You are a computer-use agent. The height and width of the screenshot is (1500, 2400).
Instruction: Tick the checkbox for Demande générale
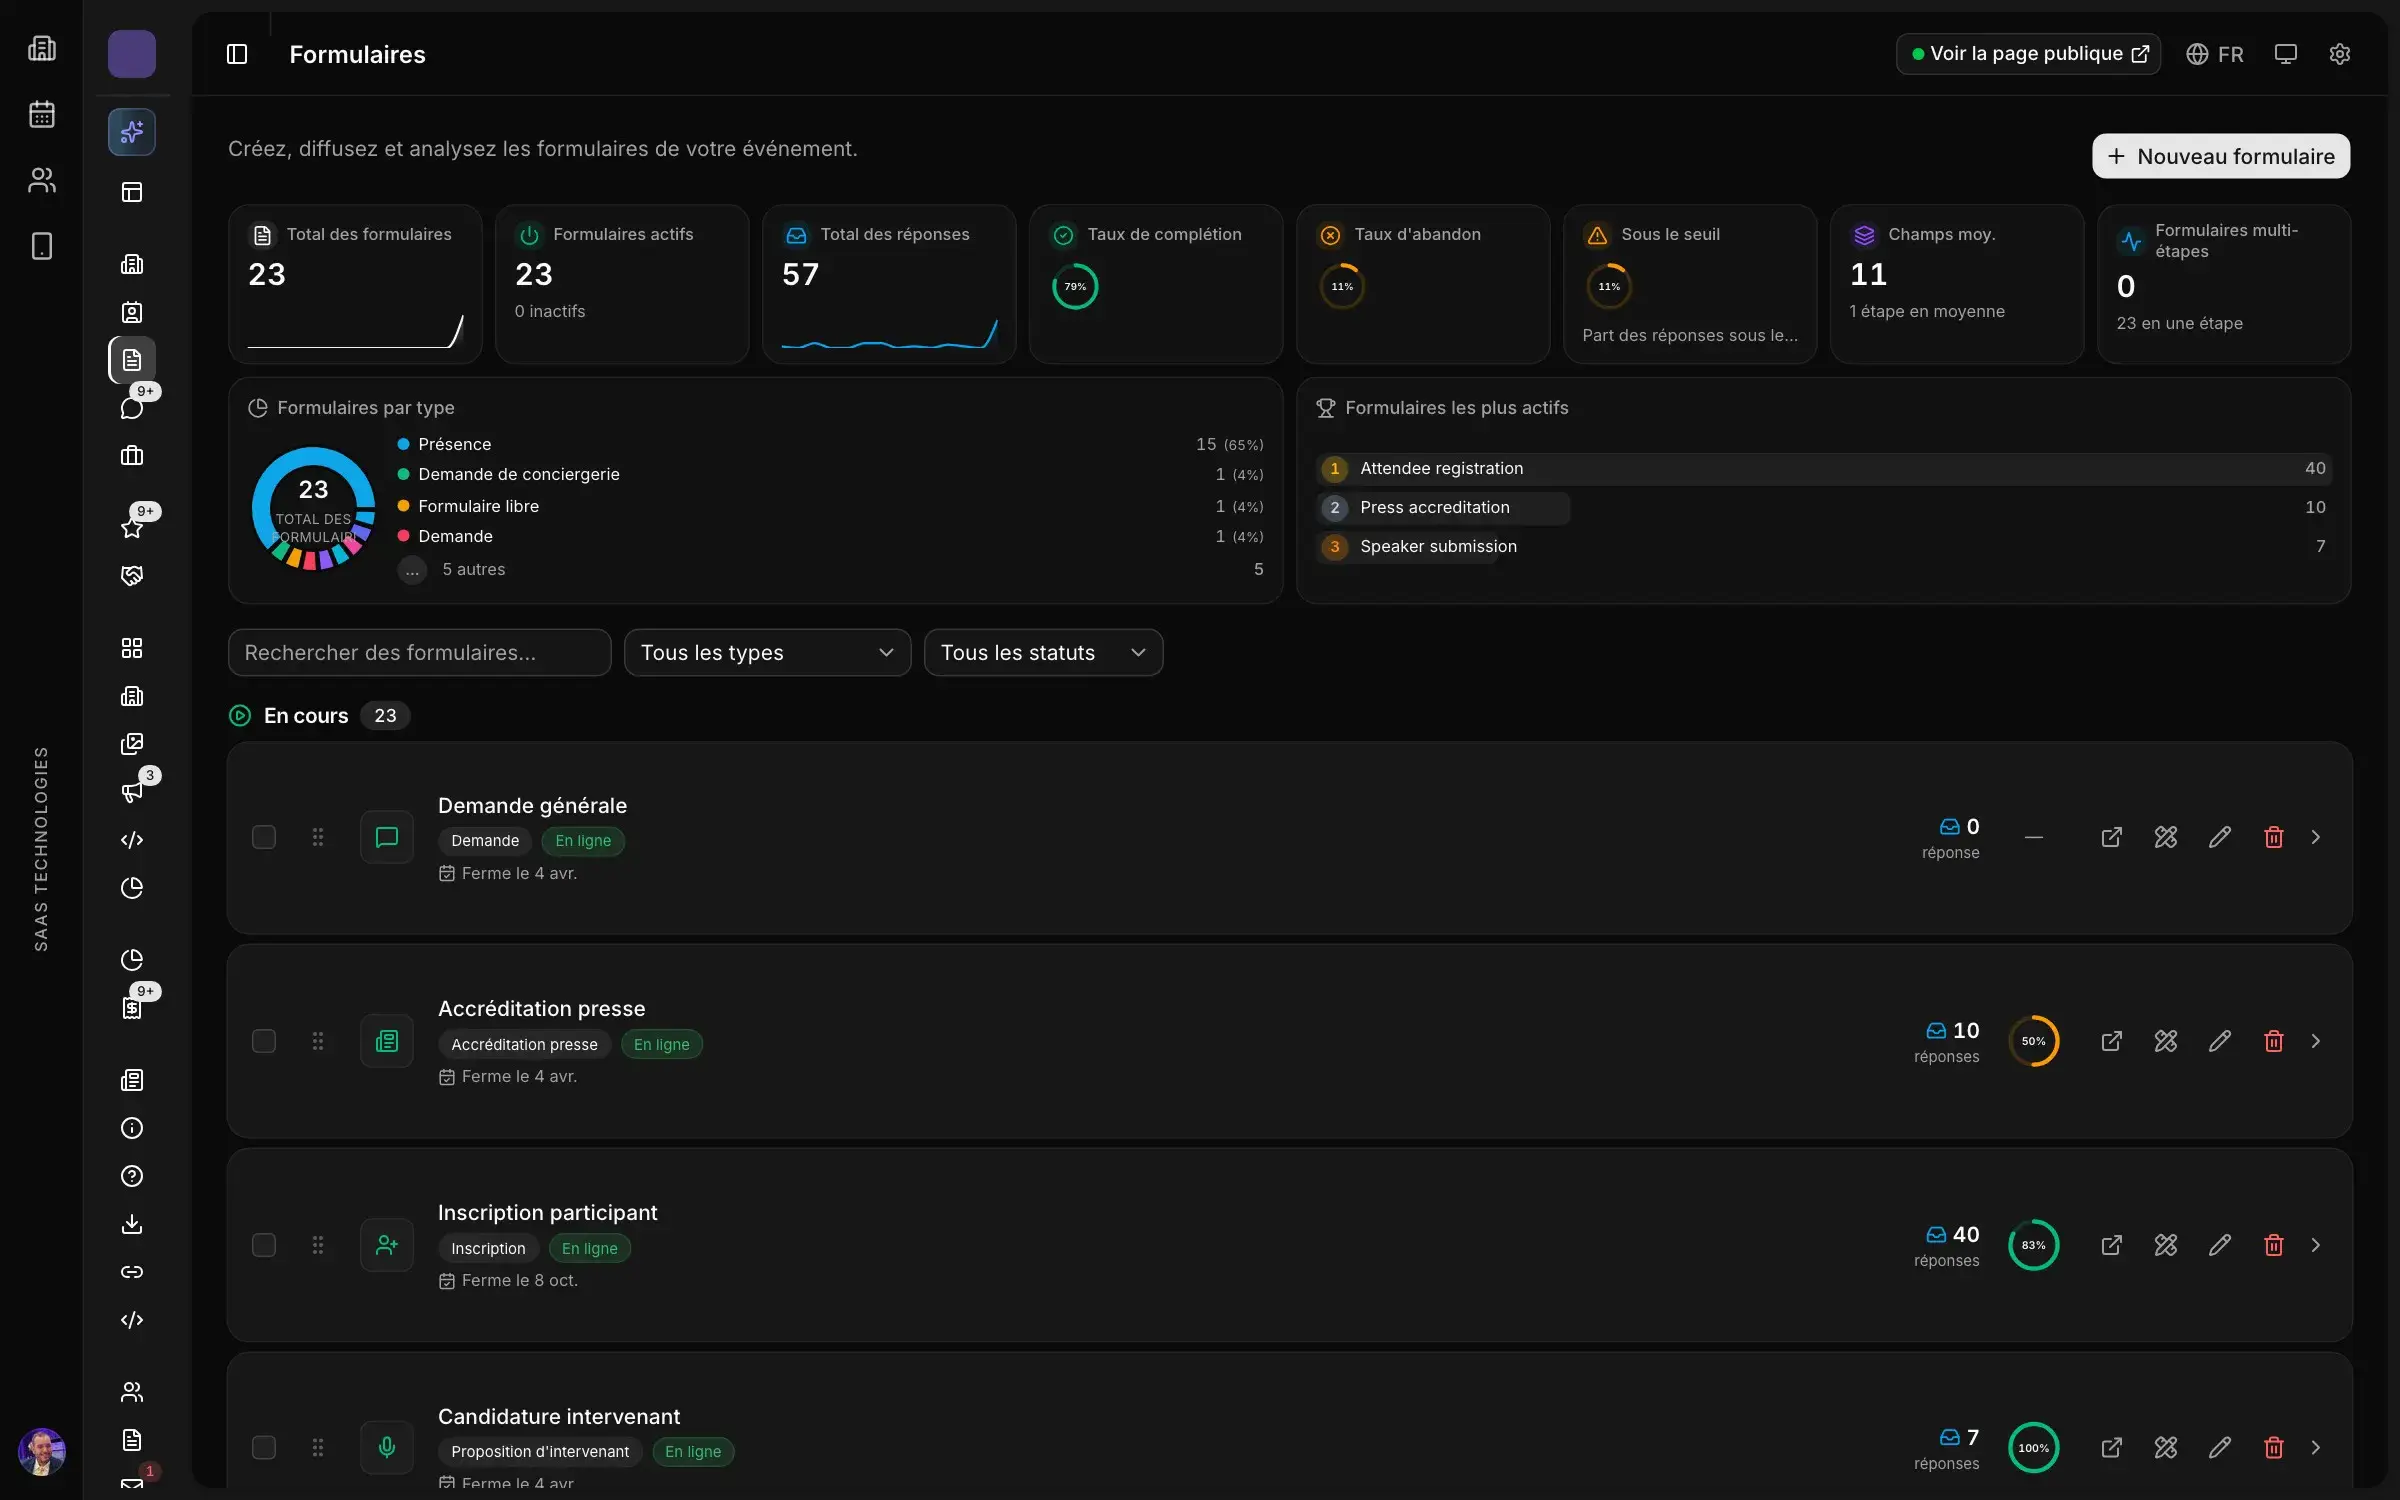click(264, 837)
